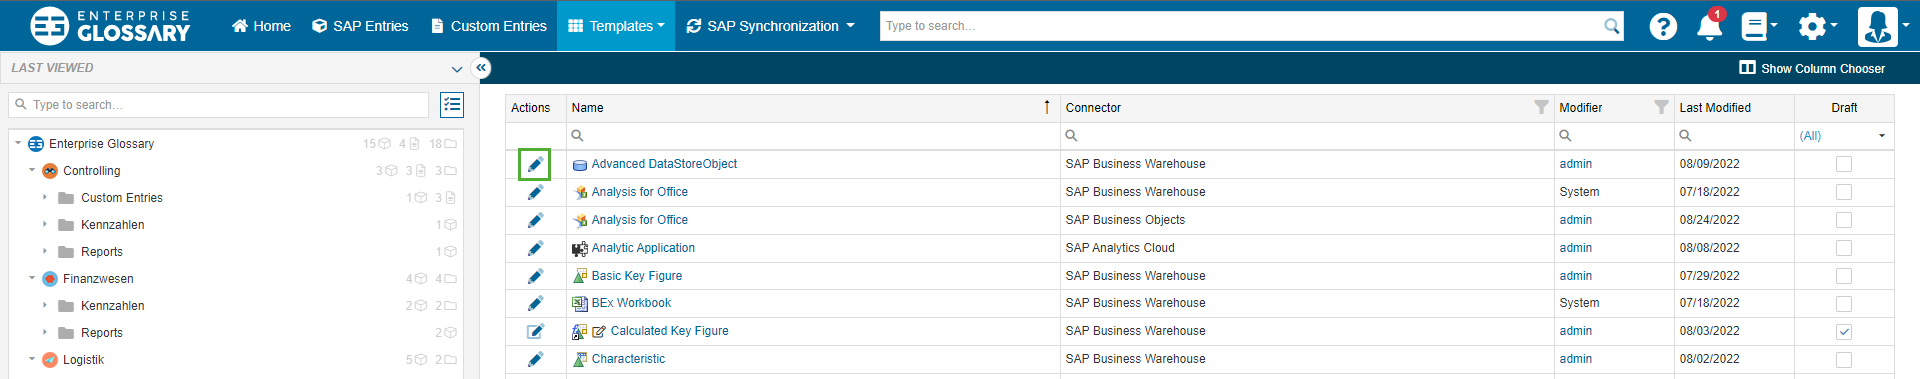This screenshot has width=1920, height=379.
Task: Click the sidebar tree search field
Action: click(219, 105)
